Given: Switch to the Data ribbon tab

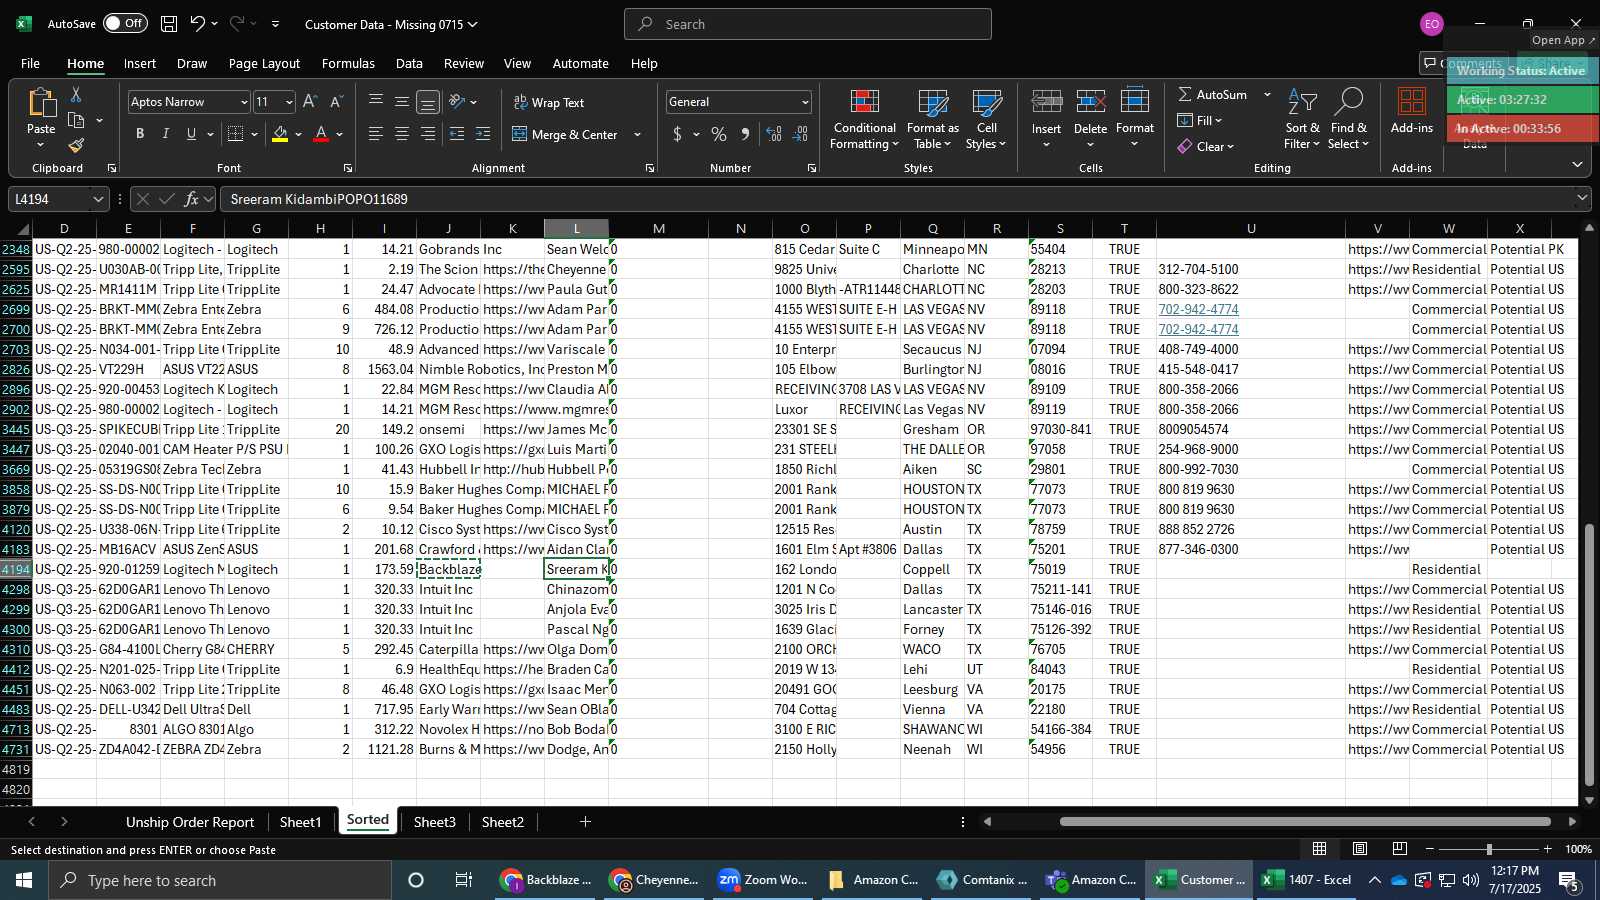Looking at the screenshot, I should click(409, 63).
